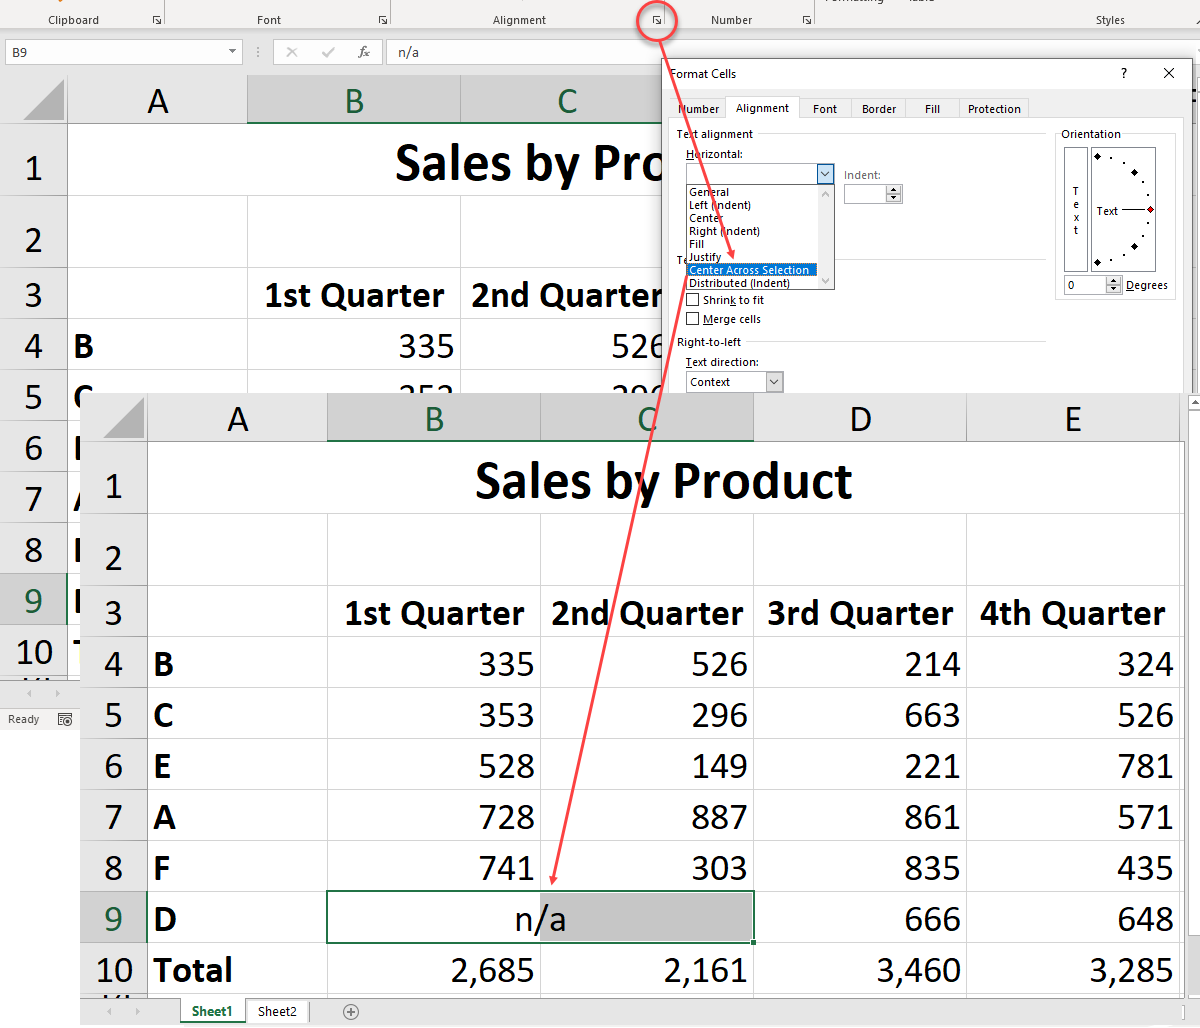
Task: Choose Distributed (Indent) in the Horizontal list
Action: click(x=752, y=283)
